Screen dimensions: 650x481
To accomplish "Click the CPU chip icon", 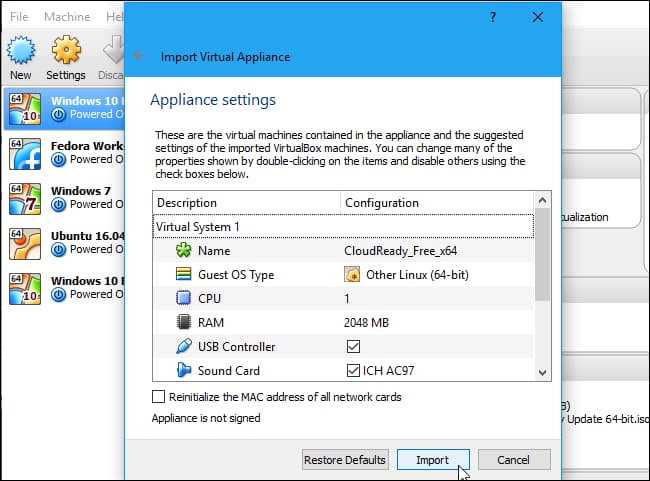I will (x=183, y=299).
